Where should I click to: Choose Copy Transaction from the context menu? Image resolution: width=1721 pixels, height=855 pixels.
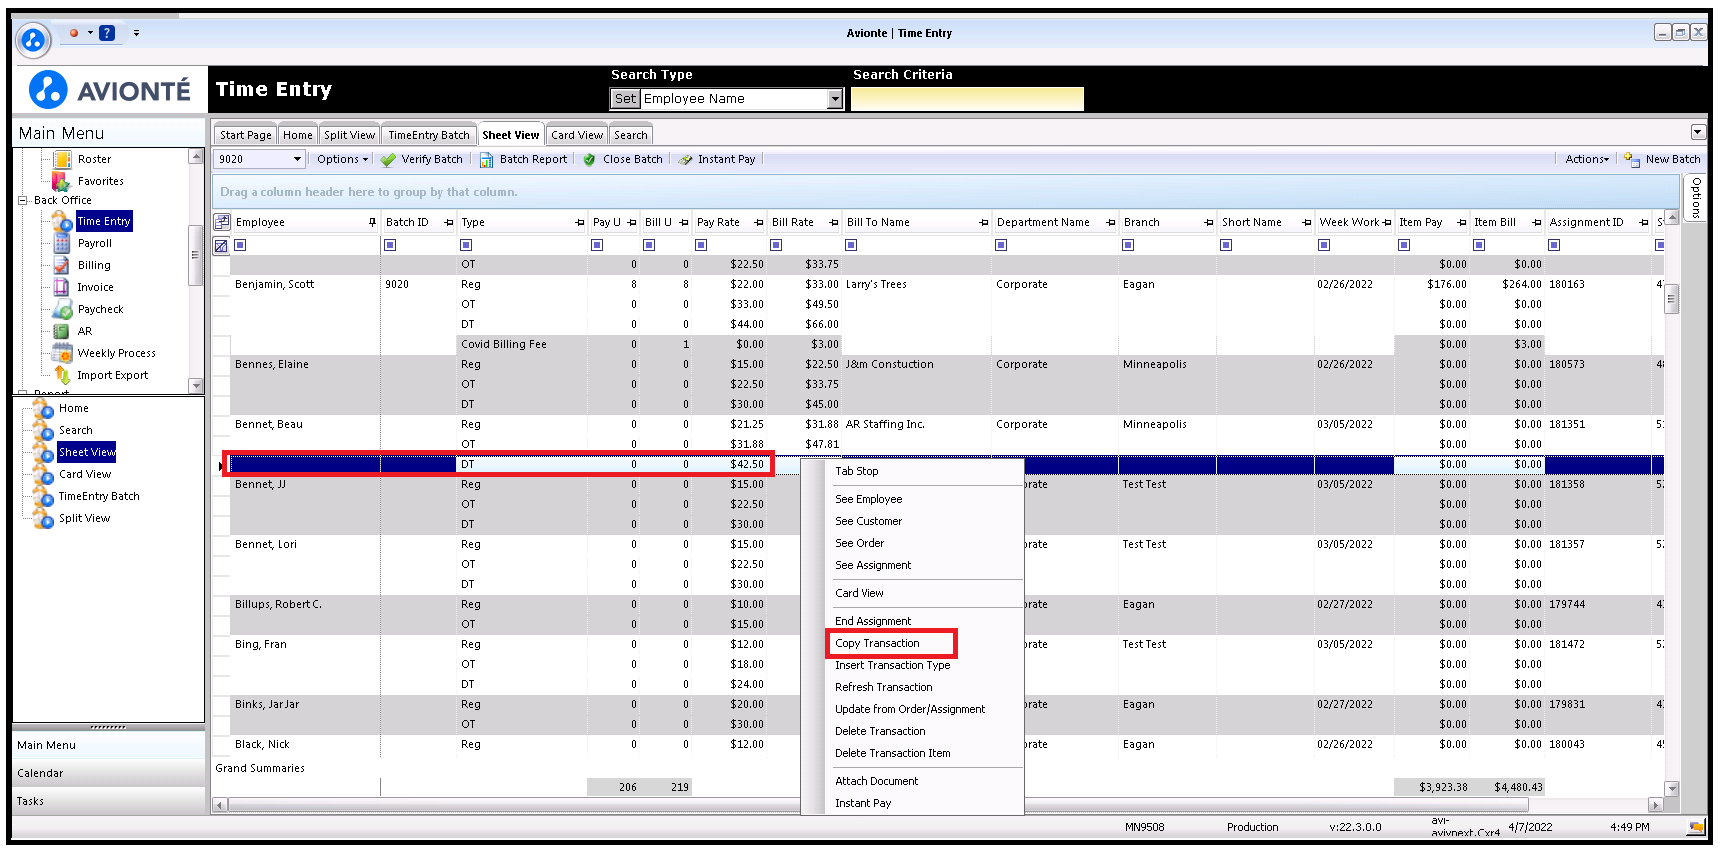[x=877, y=643]
